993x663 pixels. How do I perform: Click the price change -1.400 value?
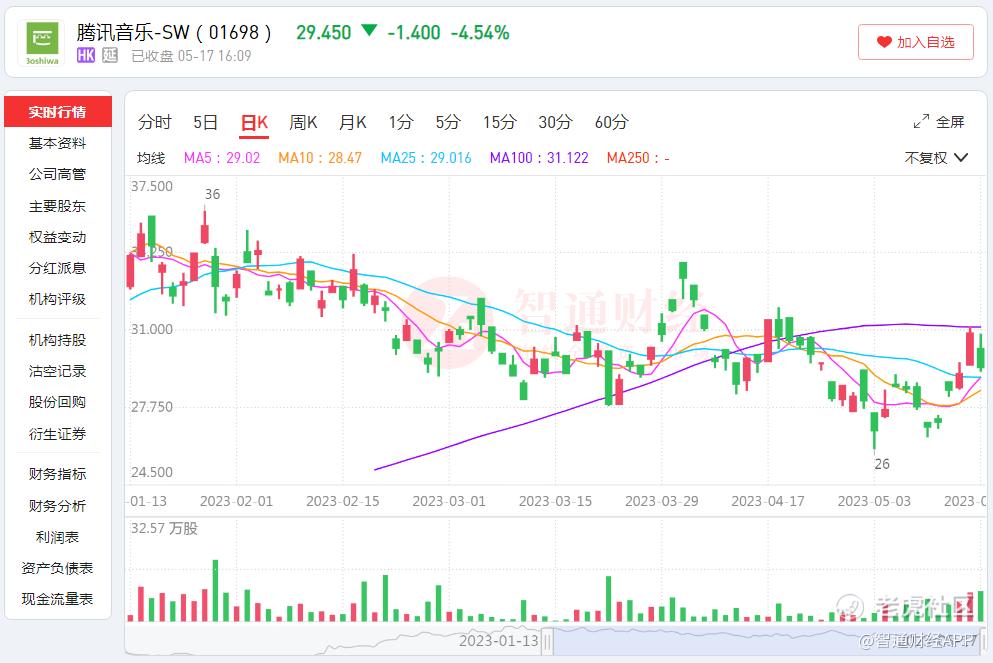pos(414,32)
